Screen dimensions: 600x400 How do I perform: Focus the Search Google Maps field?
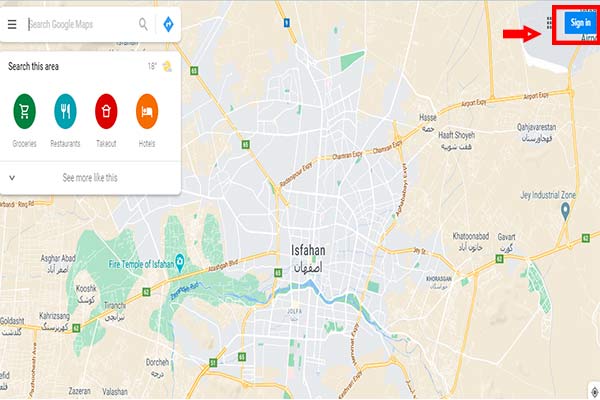pyautogui.click(x=82, y=24)
